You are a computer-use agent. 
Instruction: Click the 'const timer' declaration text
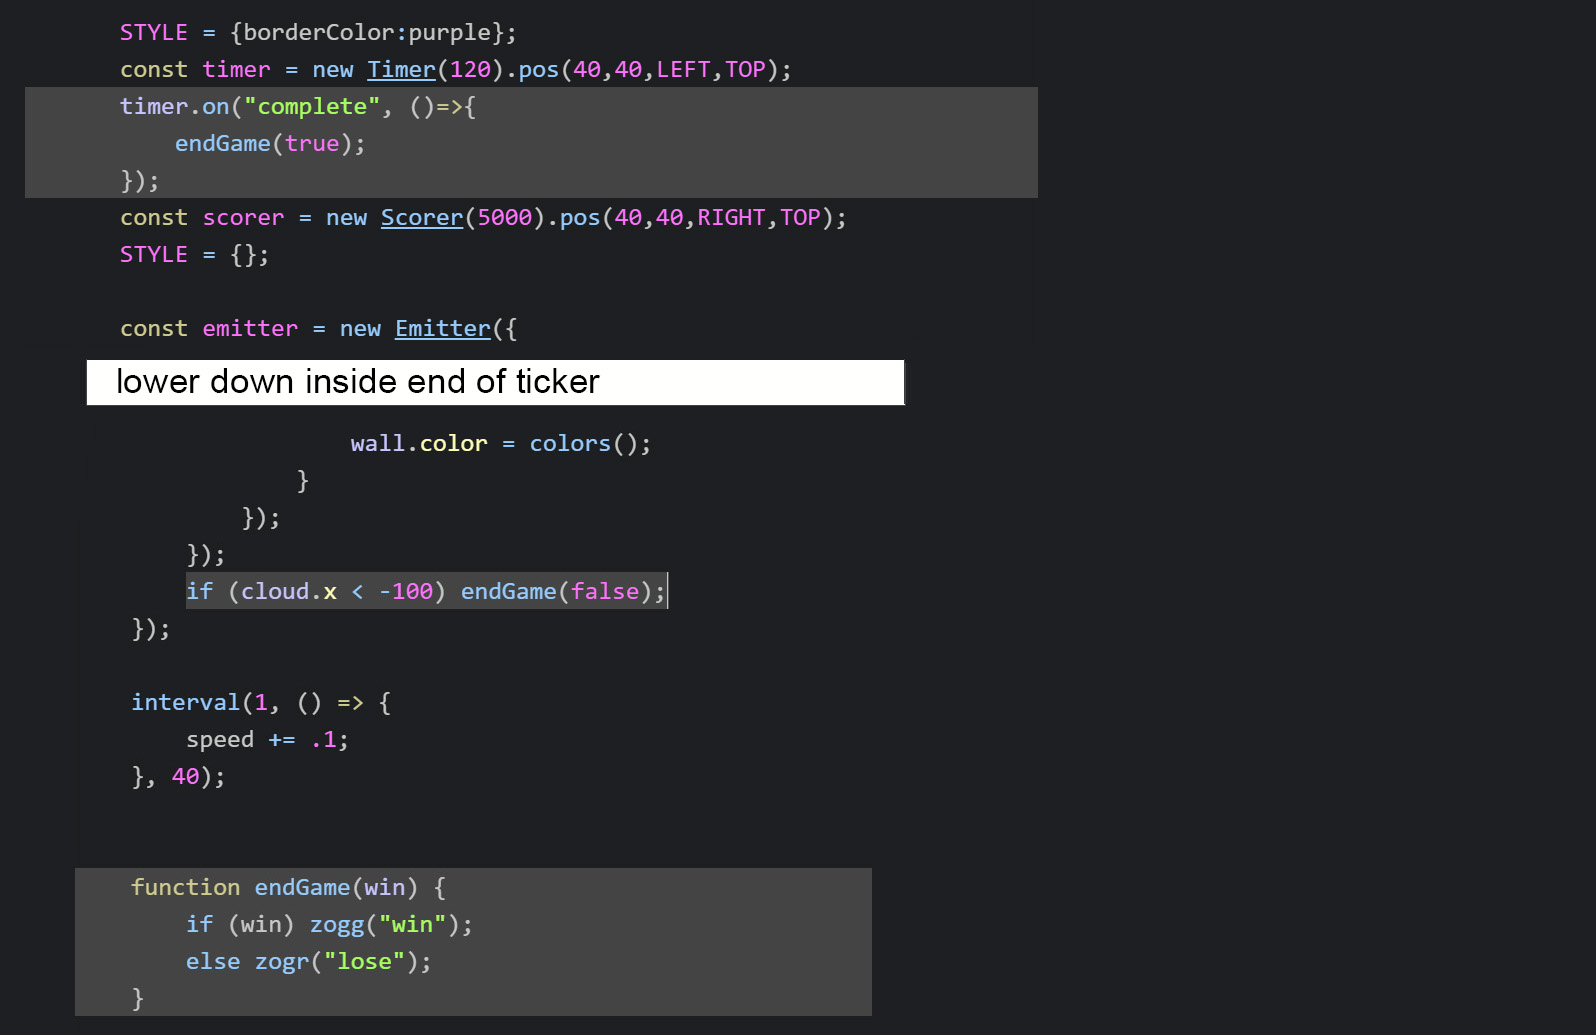[195, 70]
